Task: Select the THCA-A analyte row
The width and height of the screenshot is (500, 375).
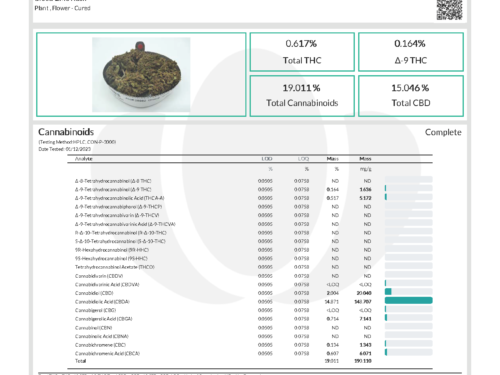Action: (x=250, y=198)
